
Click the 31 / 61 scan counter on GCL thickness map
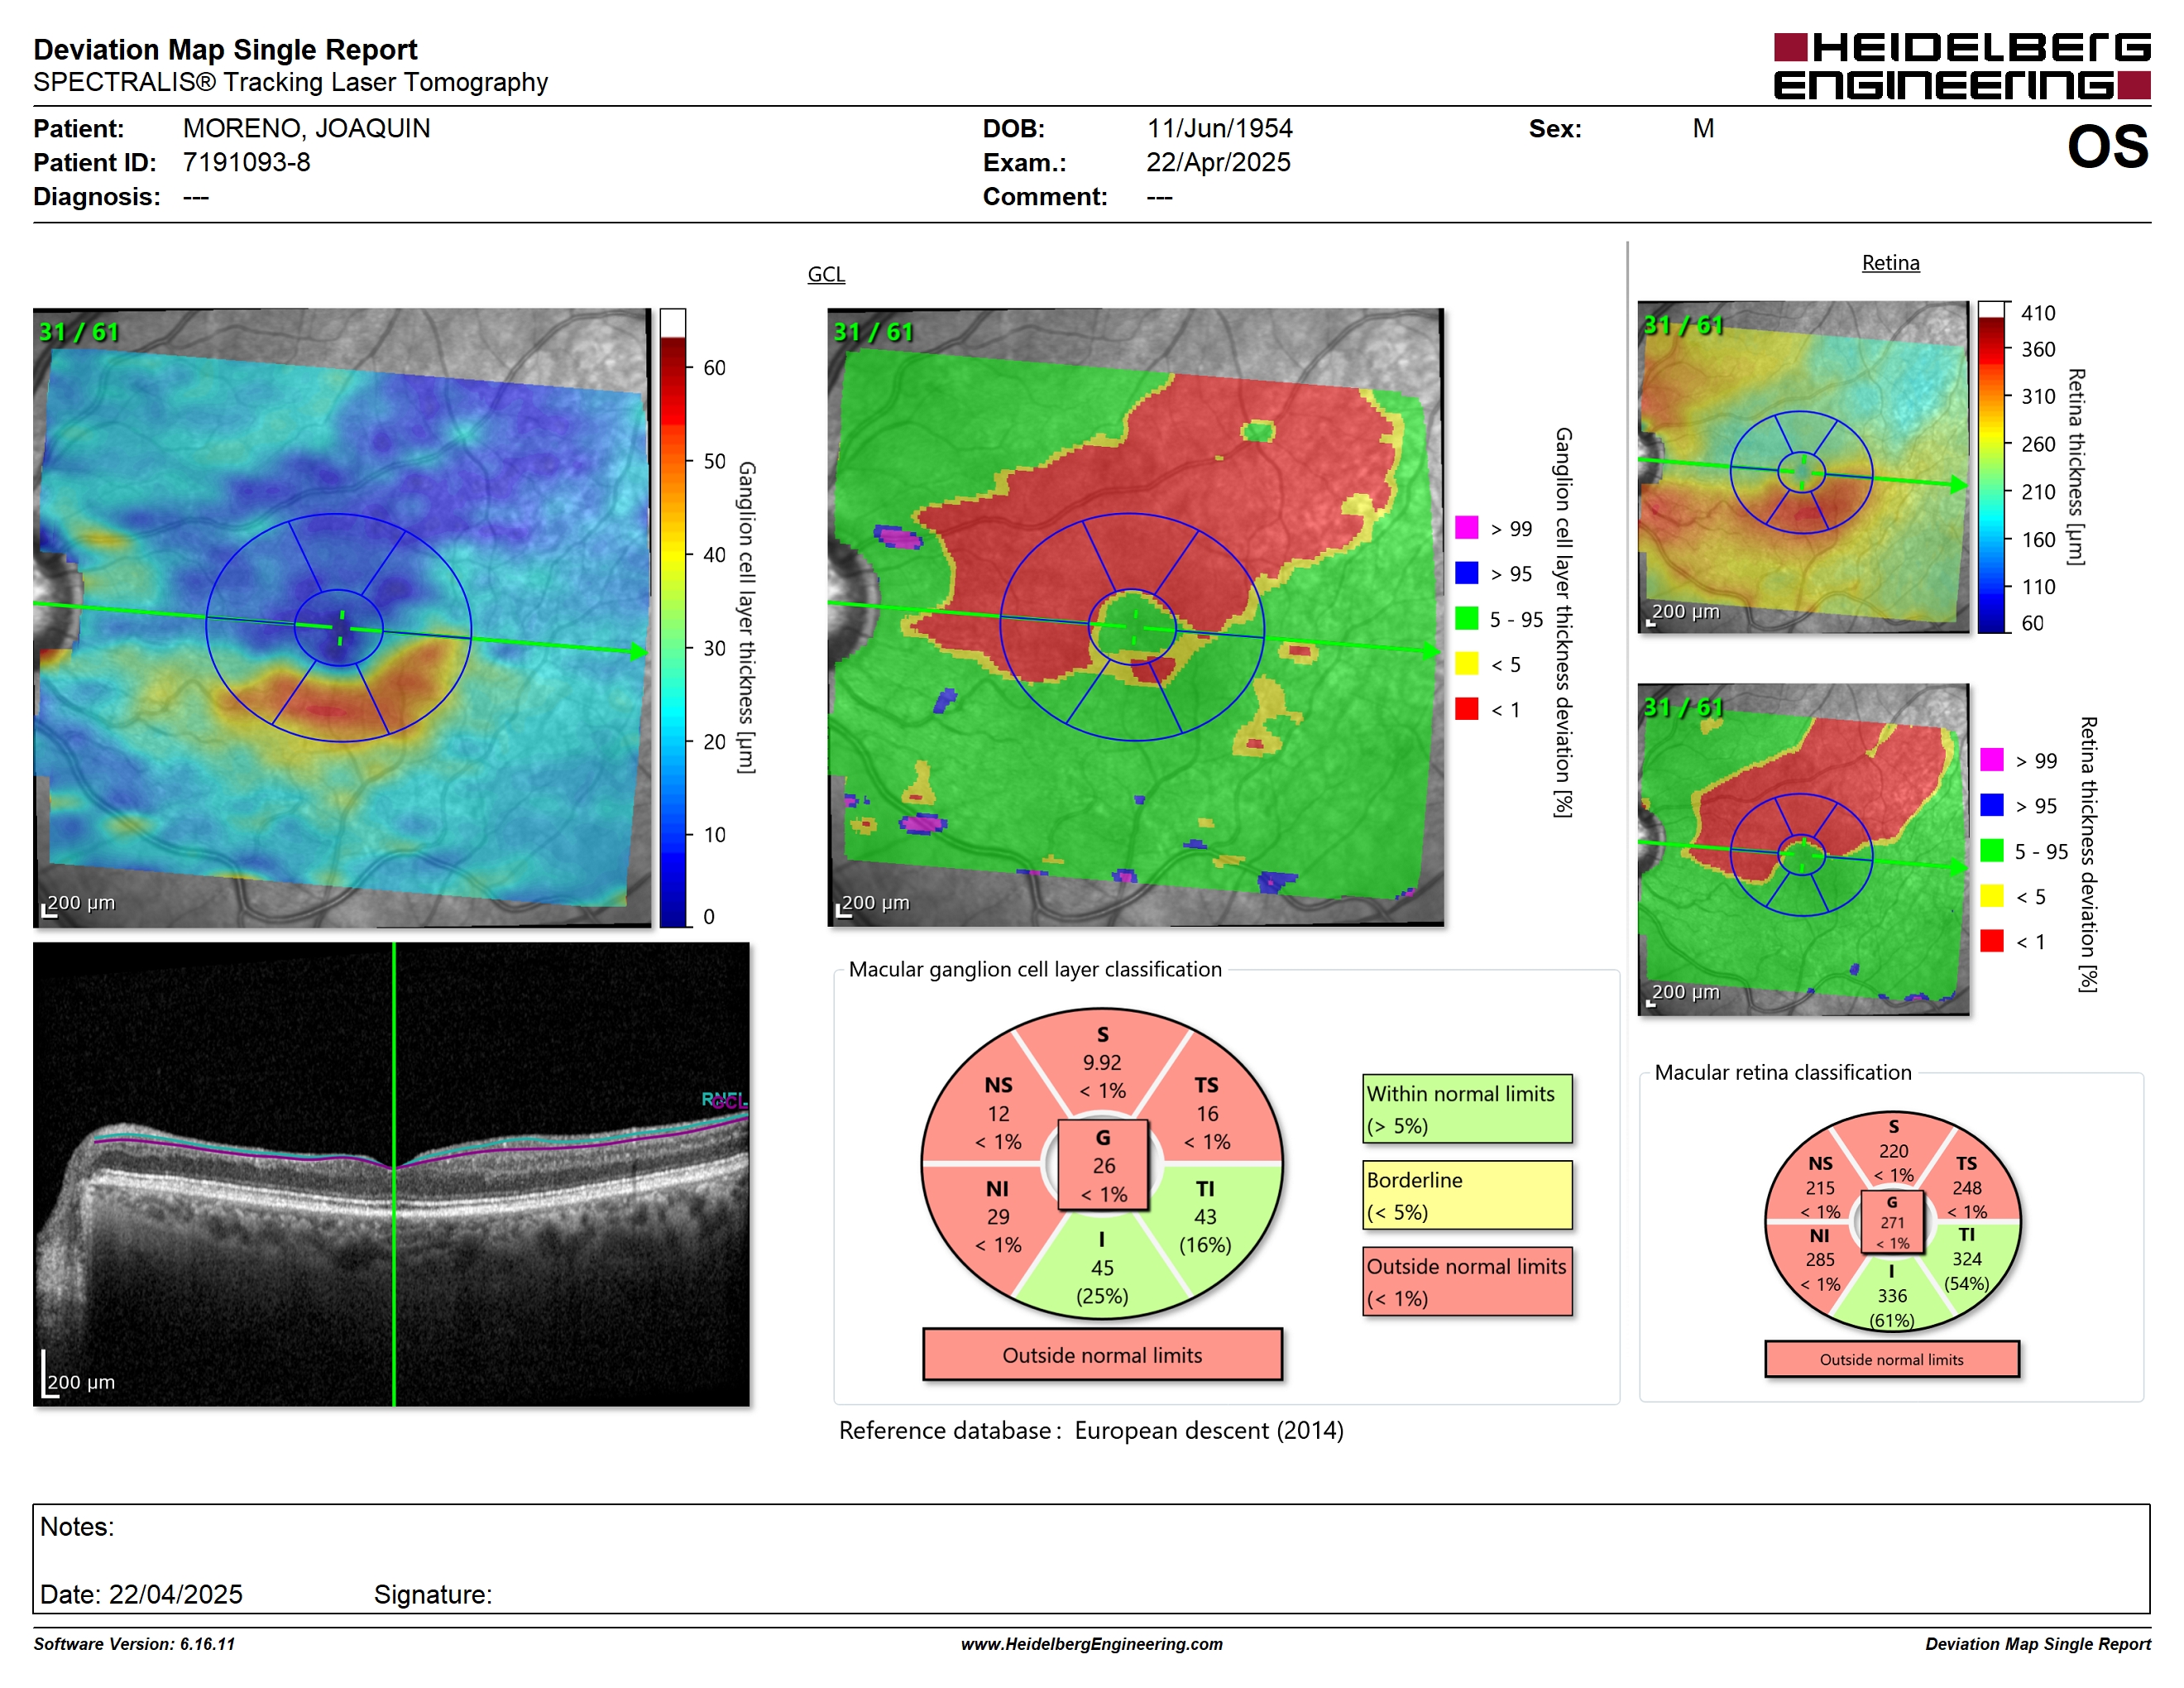point(78,332)
